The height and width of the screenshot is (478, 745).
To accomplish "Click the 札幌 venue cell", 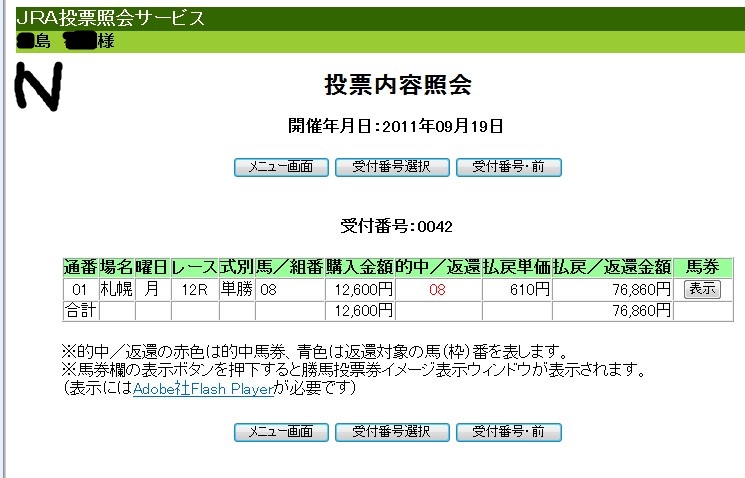I will [116, 289].
